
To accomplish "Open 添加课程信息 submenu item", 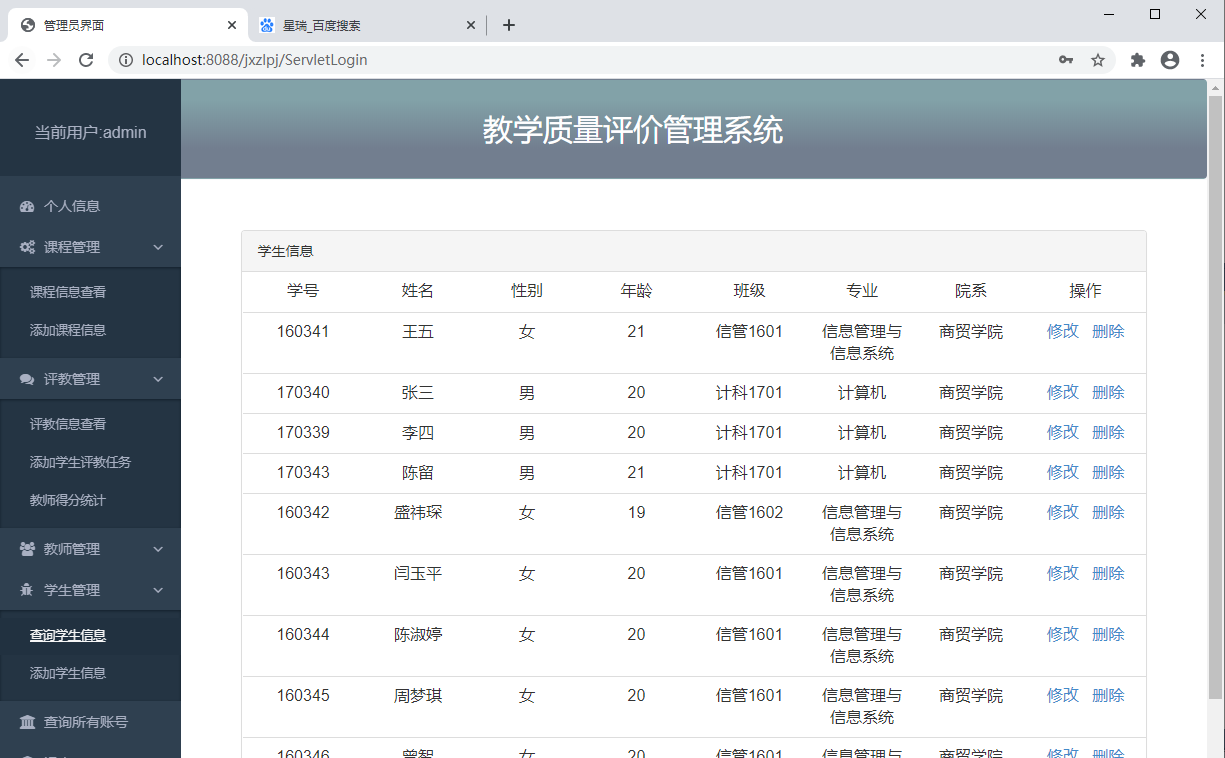I will point(68,330).
